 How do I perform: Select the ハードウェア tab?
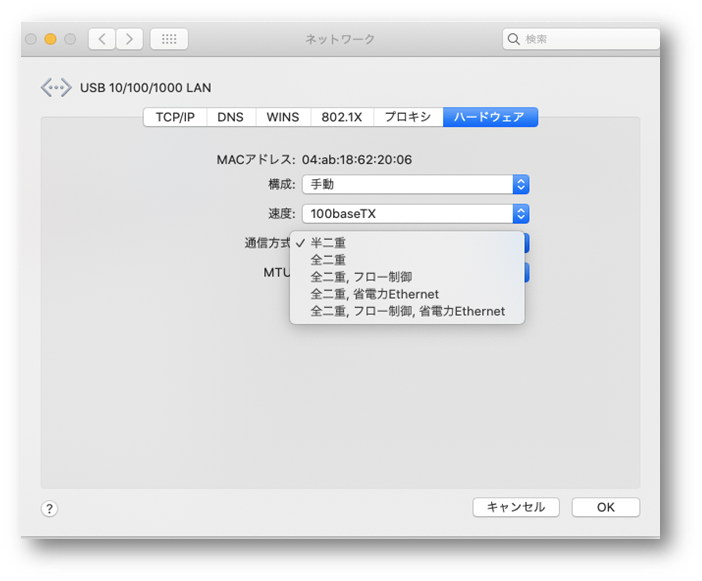click(x=490, y=117)
